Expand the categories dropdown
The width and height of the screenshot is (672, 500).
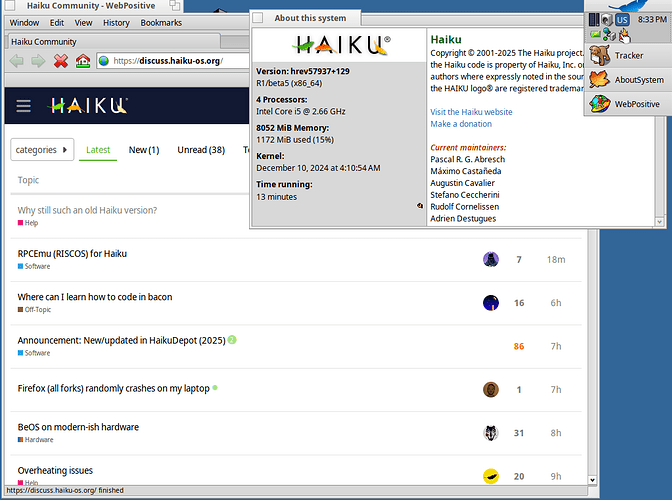[42, 150]
